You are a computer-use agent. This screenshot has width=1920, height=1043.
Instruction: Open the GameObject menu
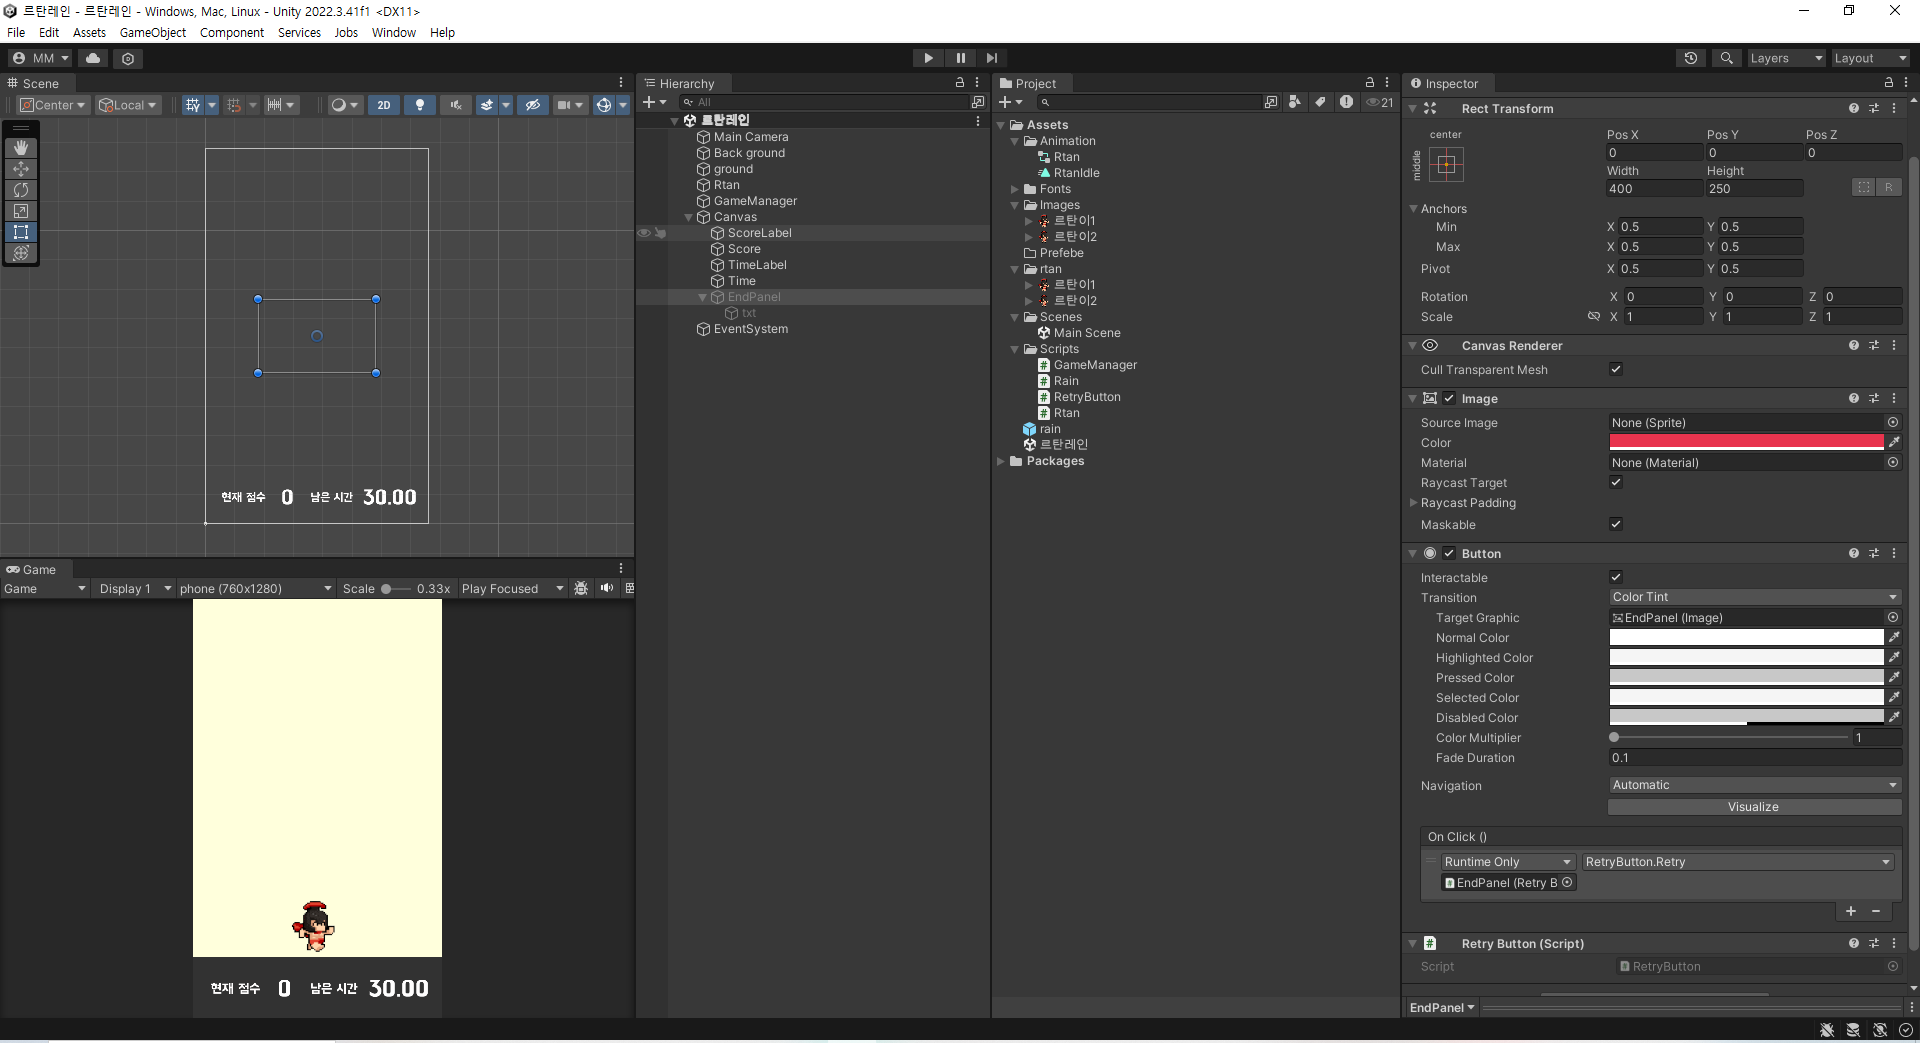(x=153, y=32)
